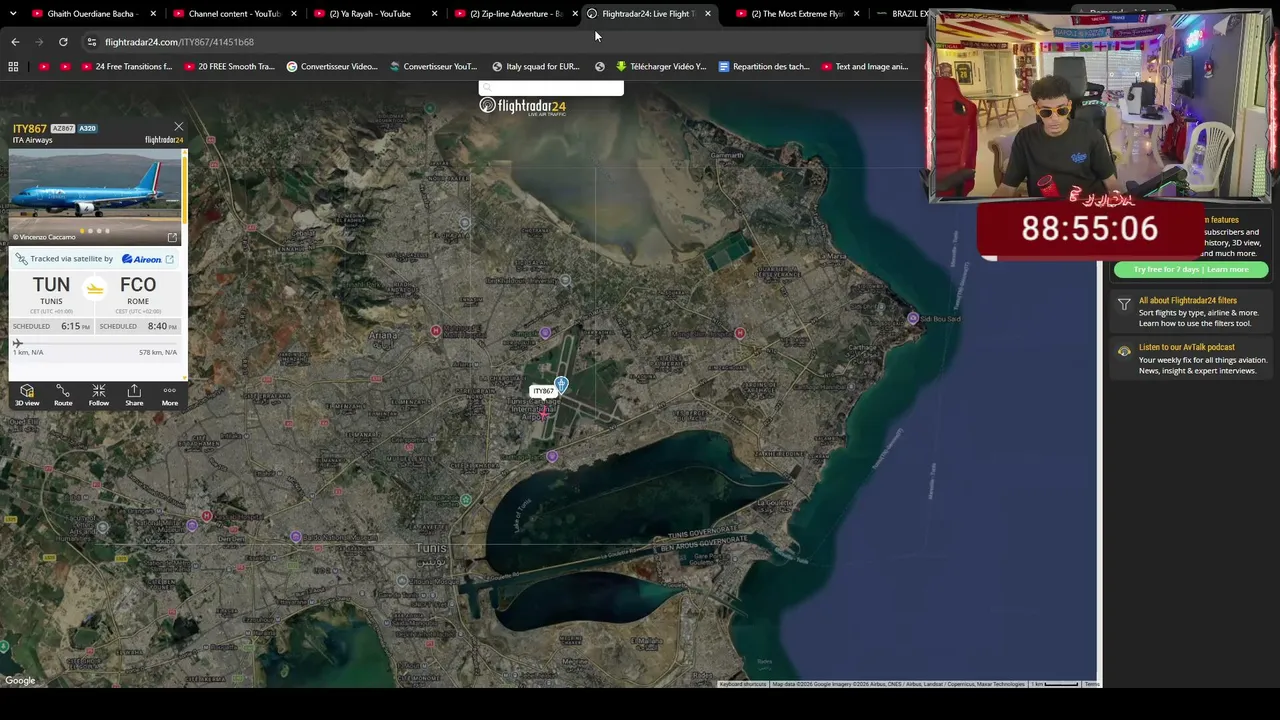Open the 20 FREE Smooth Tra... bookmark

tap(228, 67)
